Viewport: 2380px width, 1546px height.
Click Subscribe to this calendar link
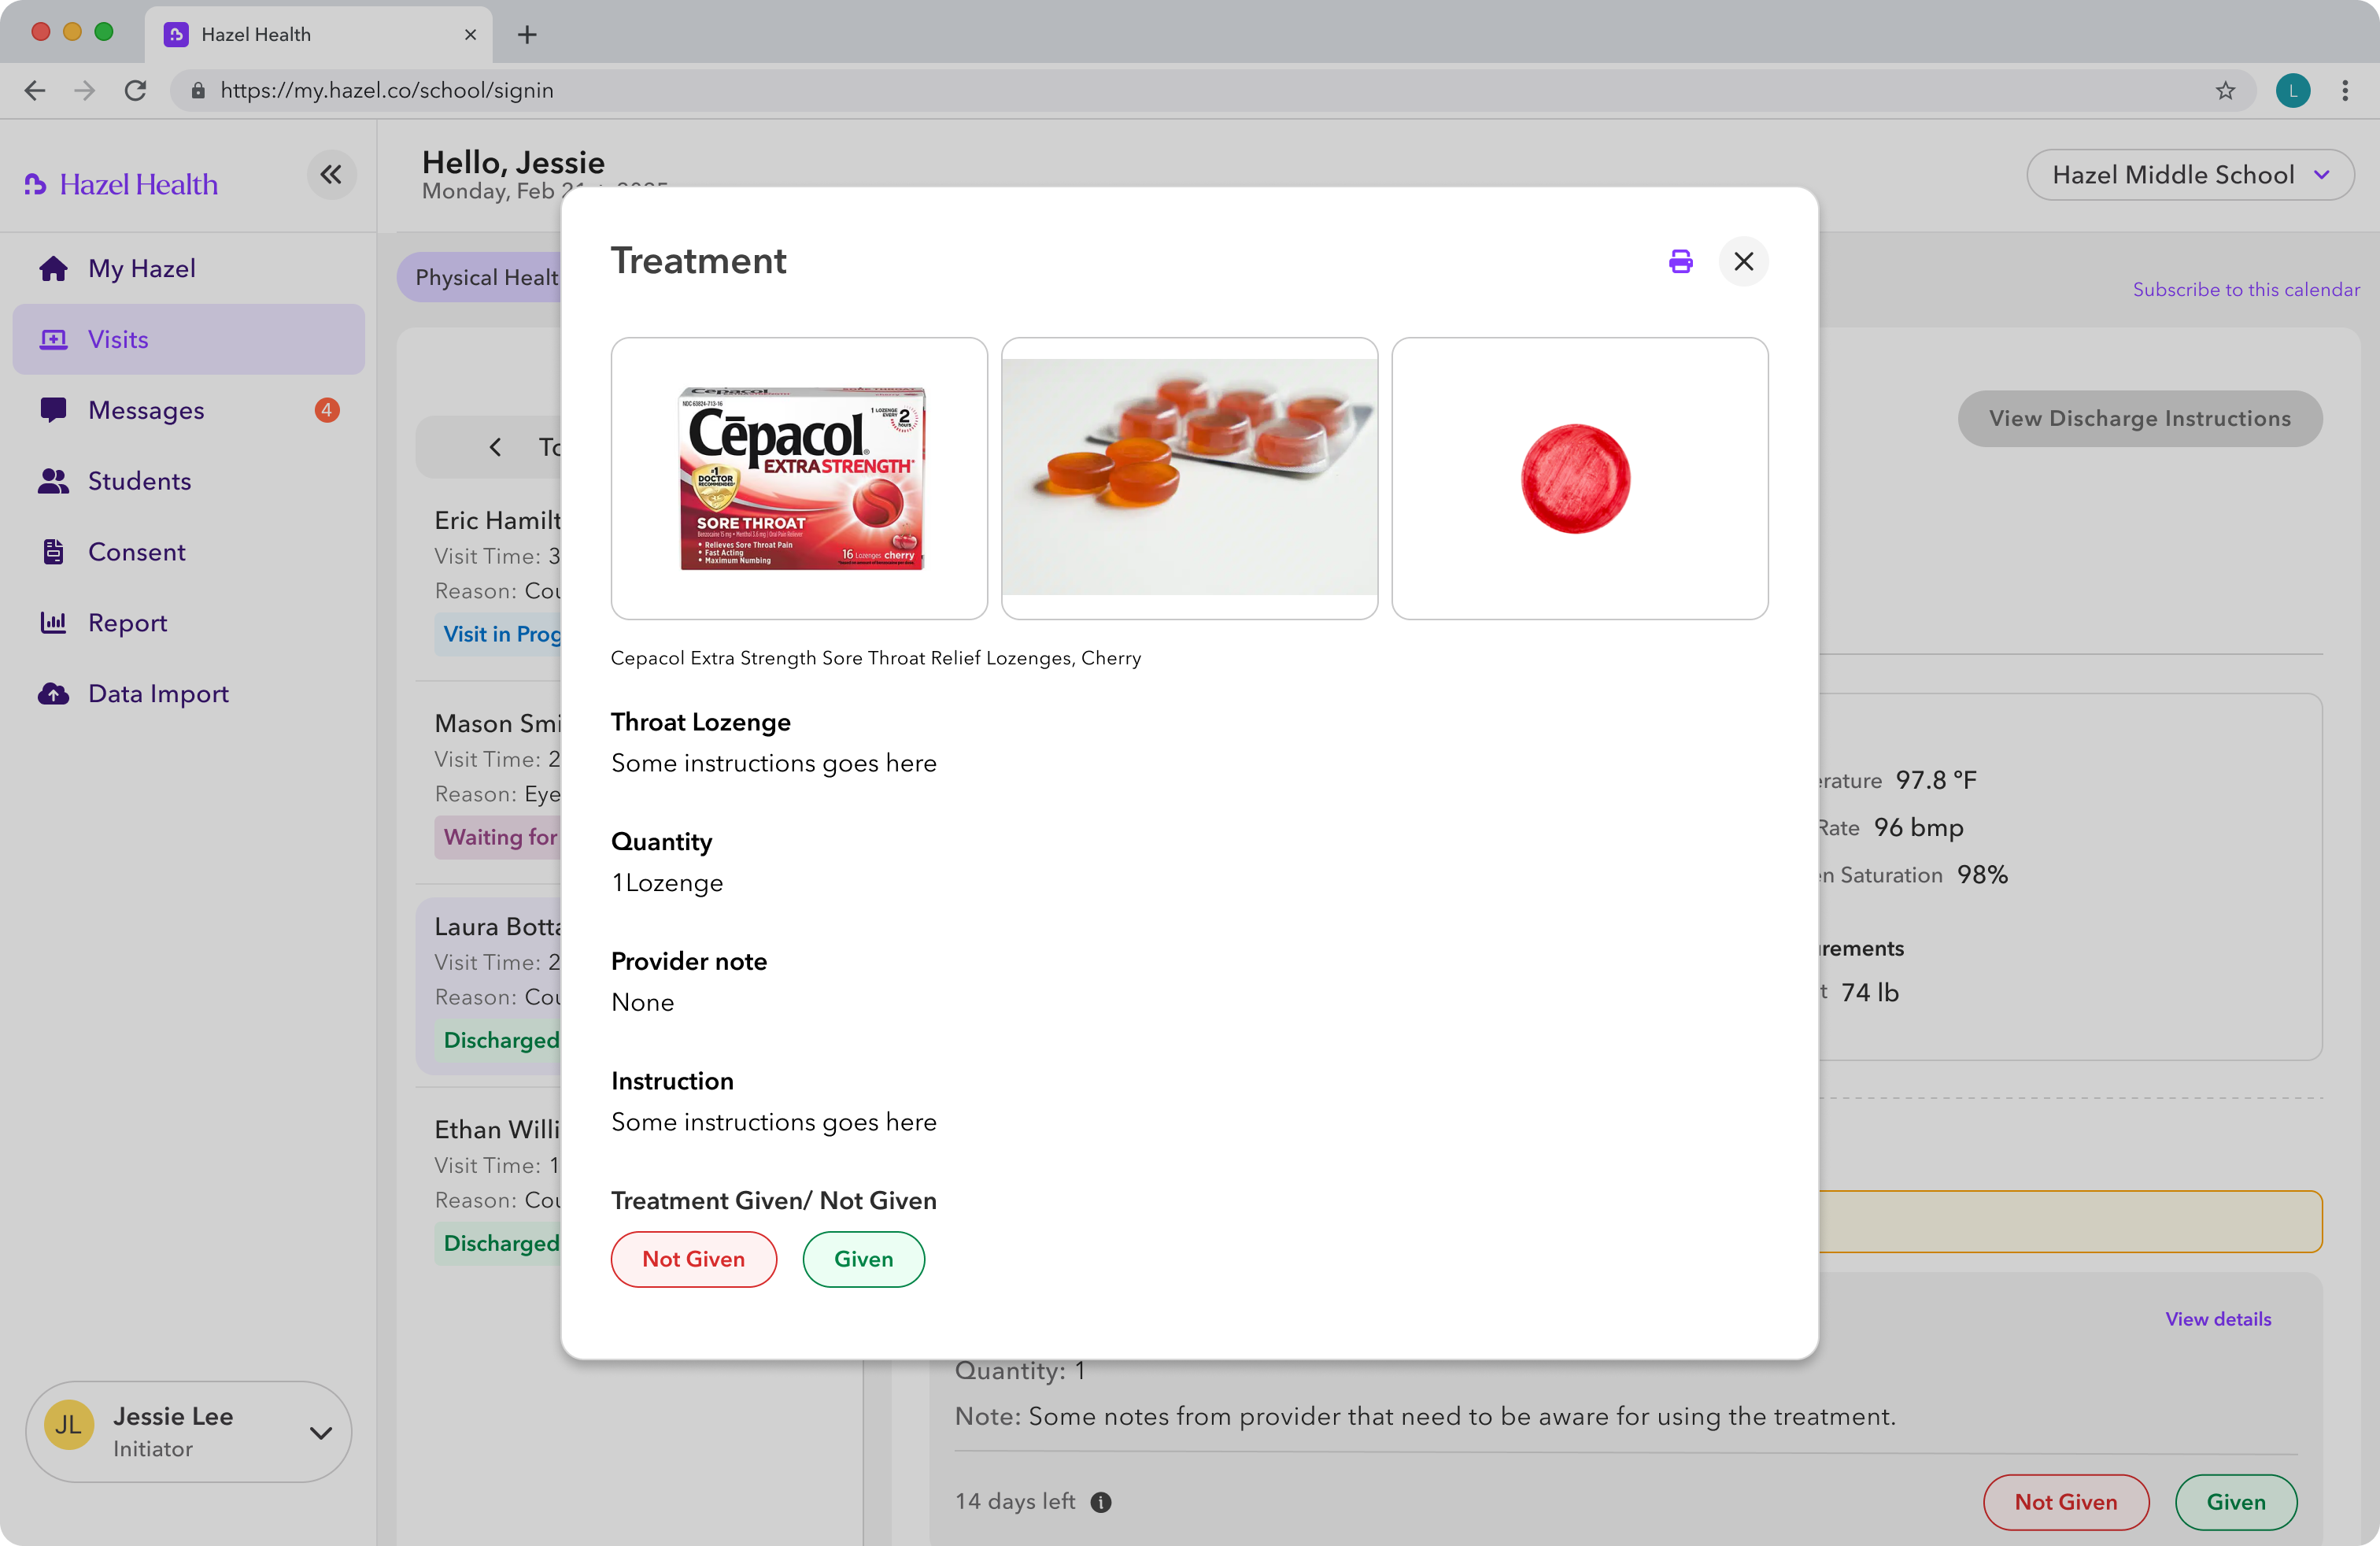pyautogui.click(x=2245, y=289)
